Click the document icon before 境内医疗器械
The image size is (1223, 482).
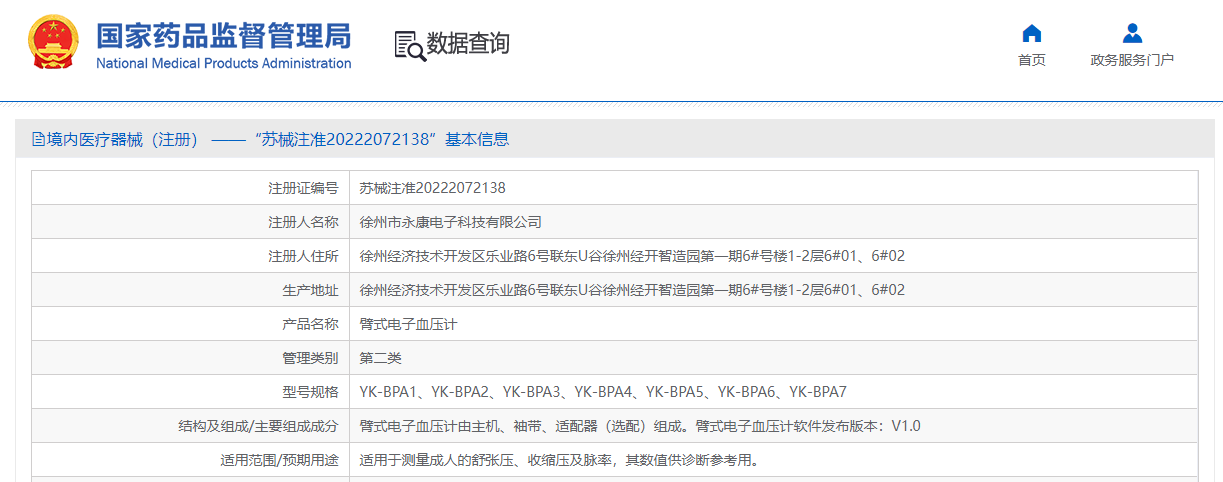[x=38, y=139]
